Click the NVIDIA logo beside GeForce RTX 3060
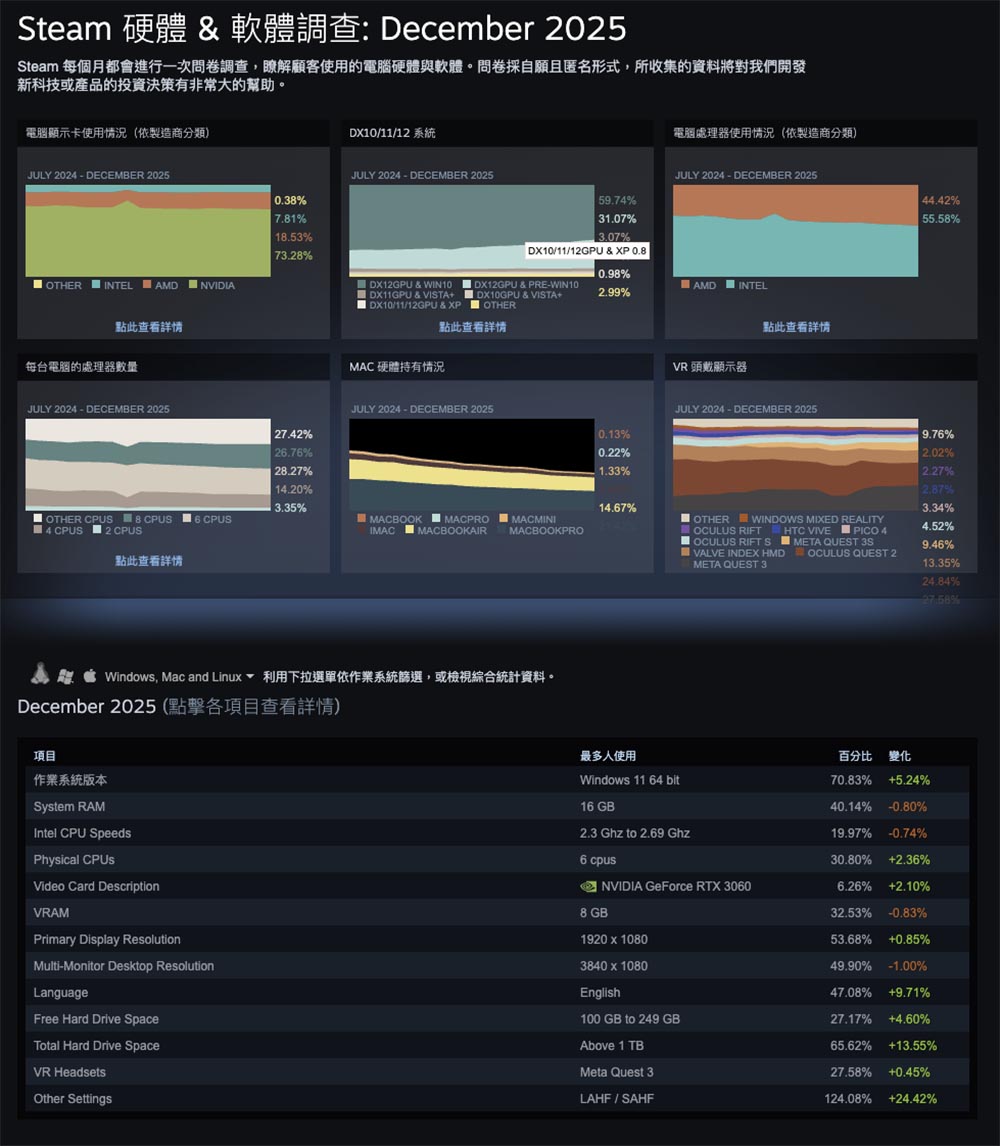This screenshot has height=1146, width=1000. tap(588, 886)
